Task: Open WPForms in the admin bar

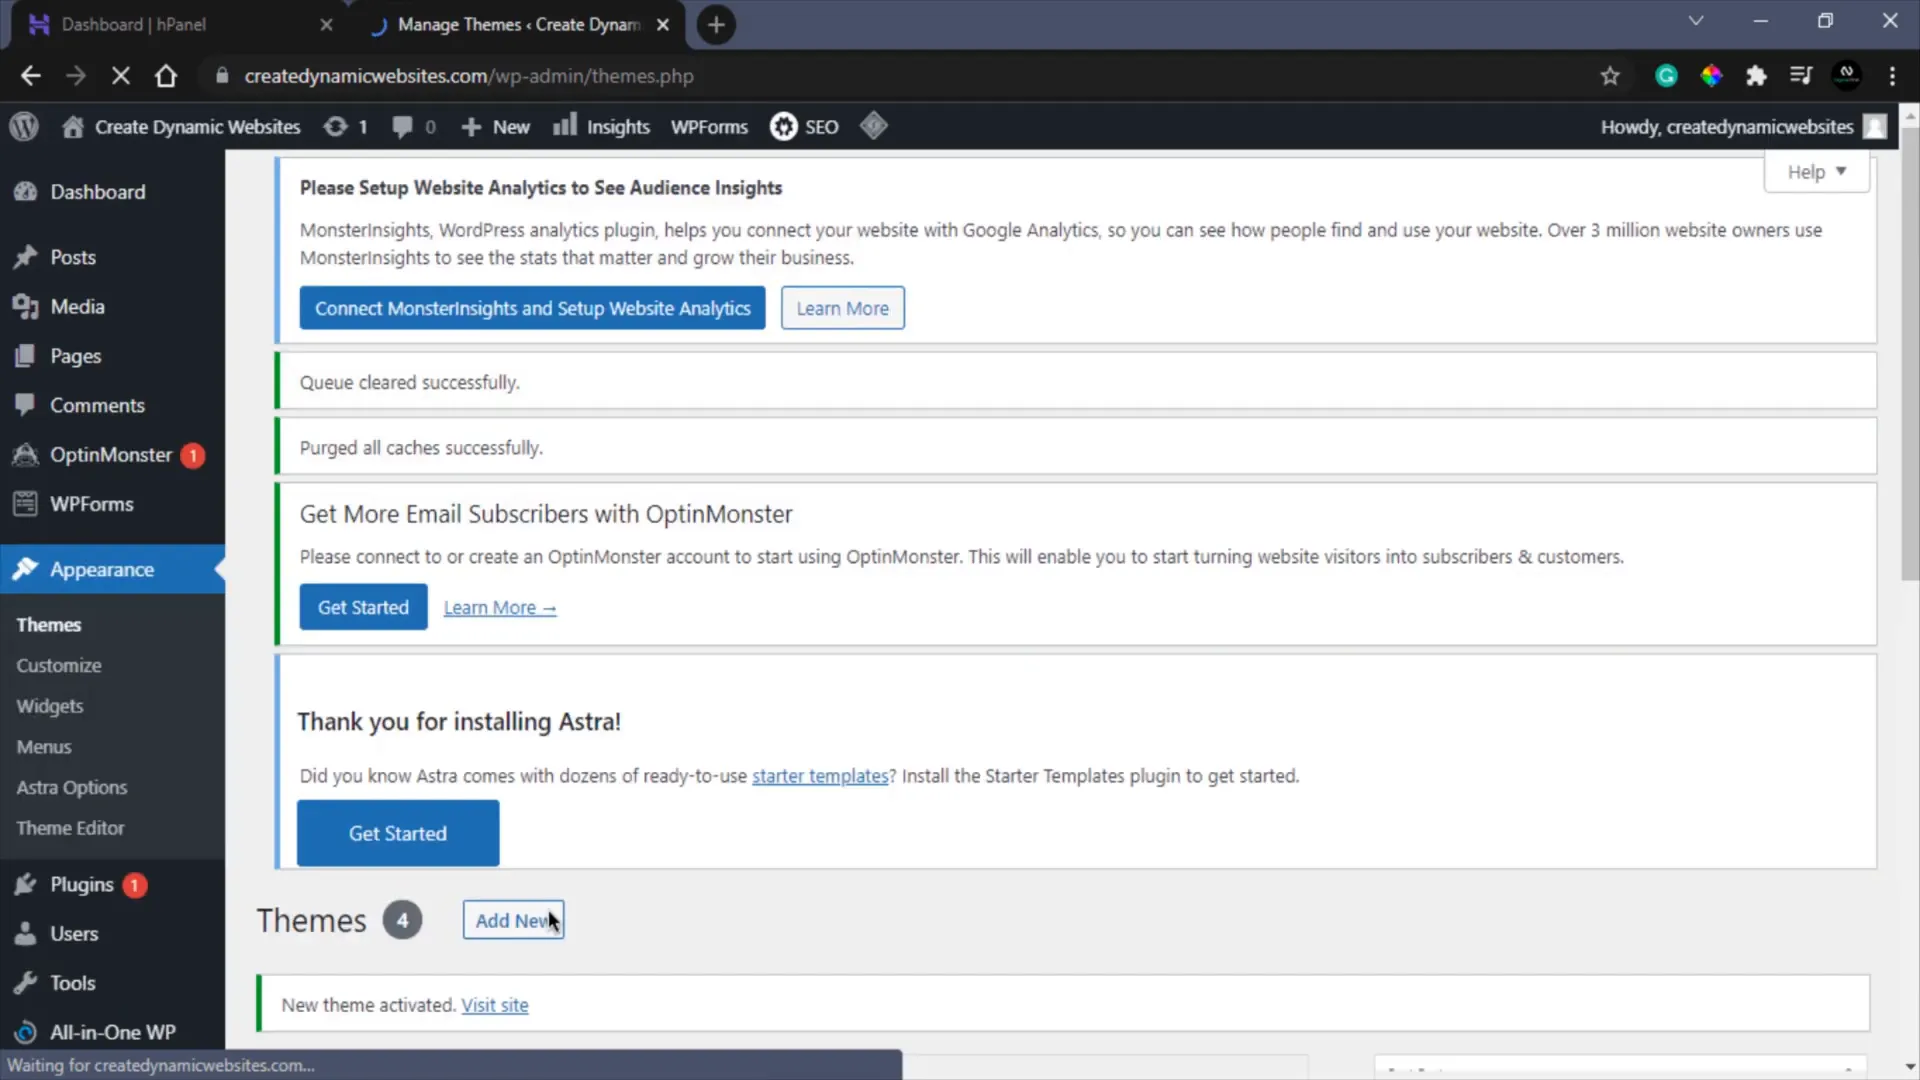Action: (x=709, y=127)
